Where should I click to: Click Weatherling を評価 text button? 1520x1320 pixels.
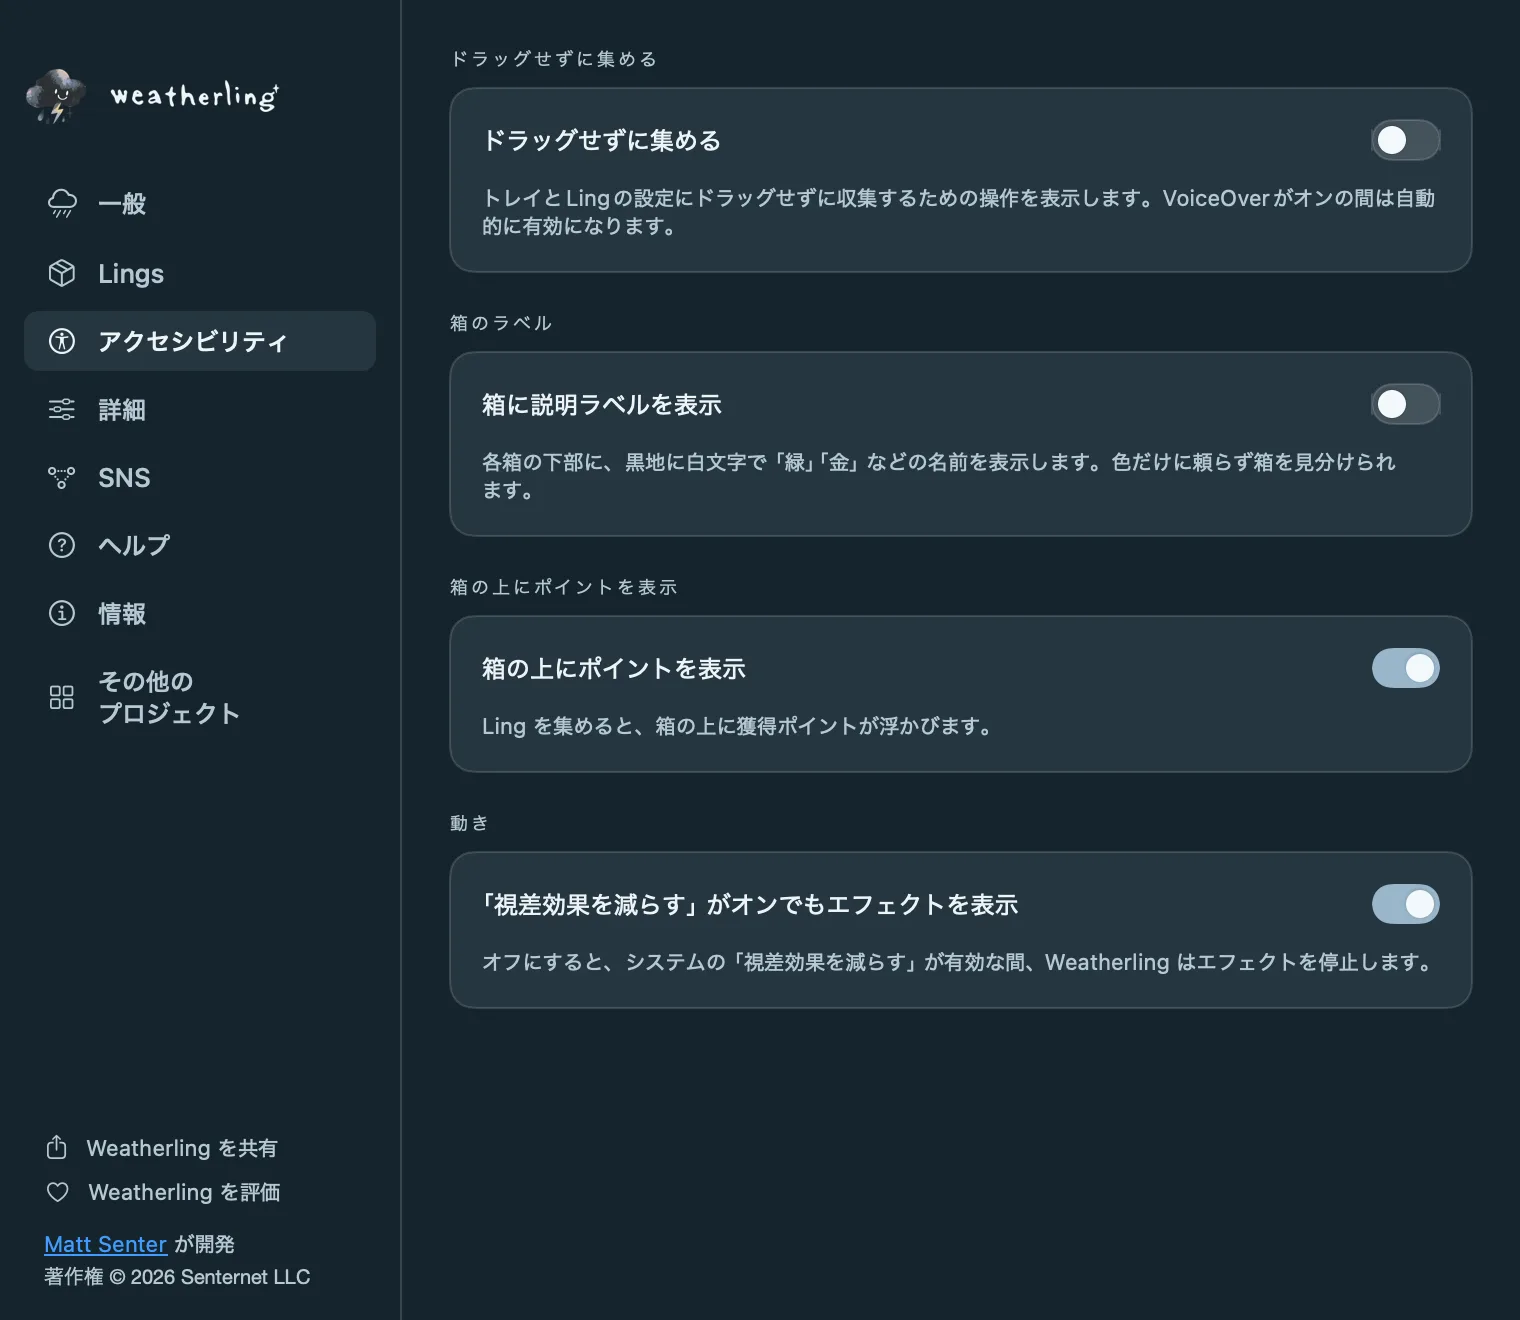click(184, 1192)
